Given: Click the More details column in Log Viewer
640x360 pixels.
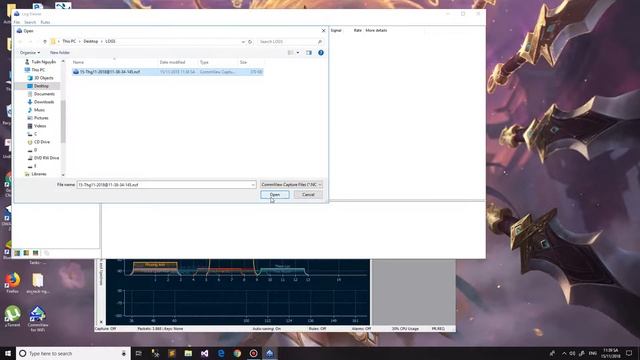Looking at the screenshot, I should tap(376, 30).
